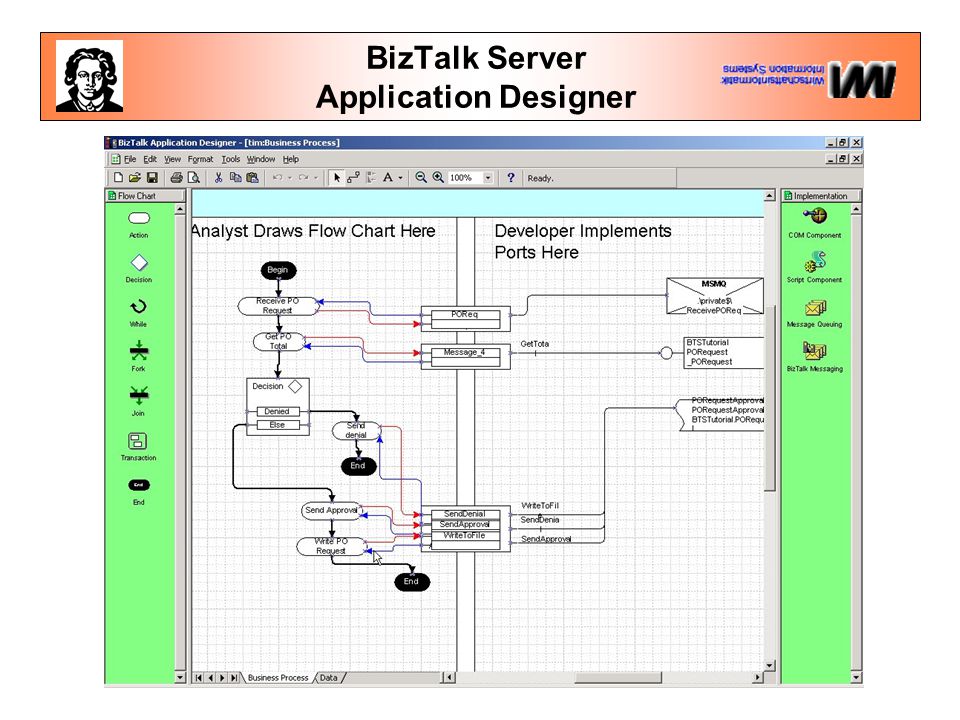
Task: Click the Paste clipboard icon
Action: click(x=252, y=178)
